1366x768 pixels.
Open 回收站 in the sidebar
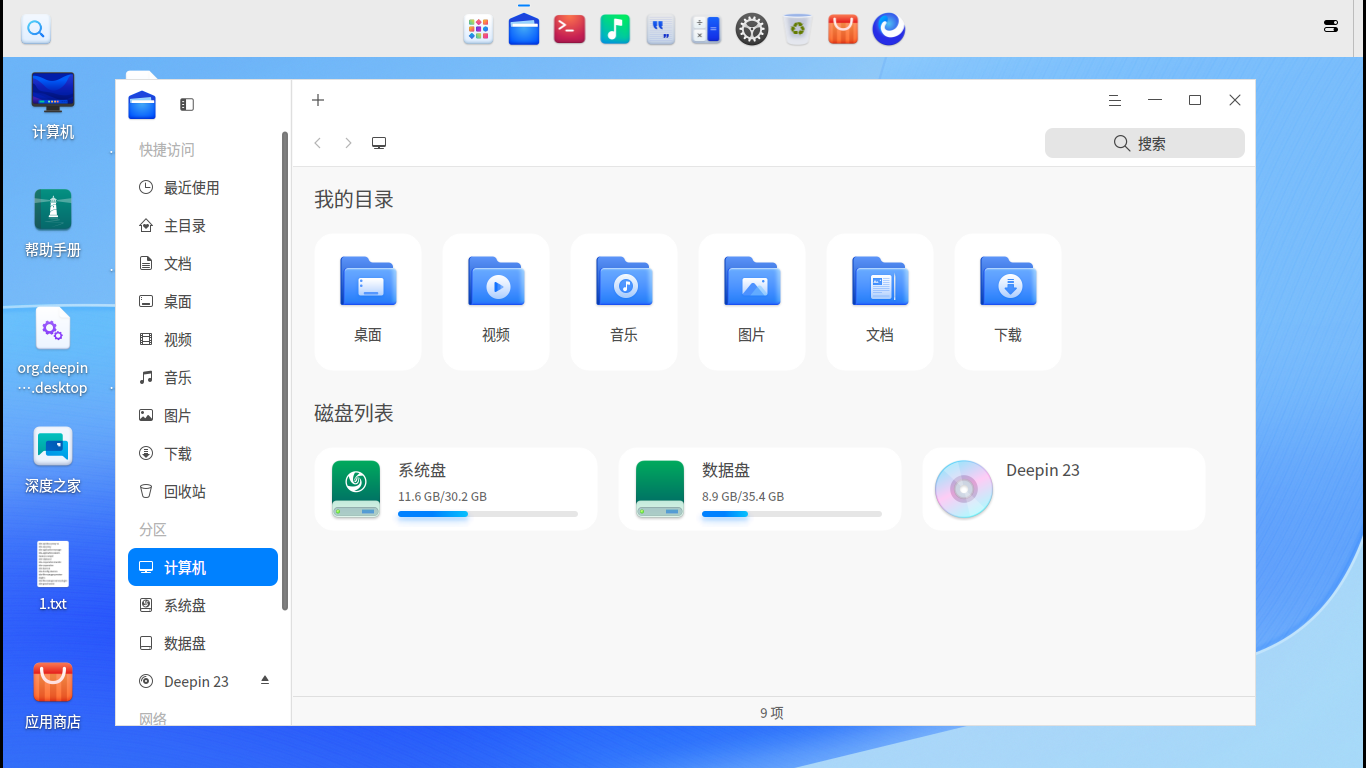203,492
